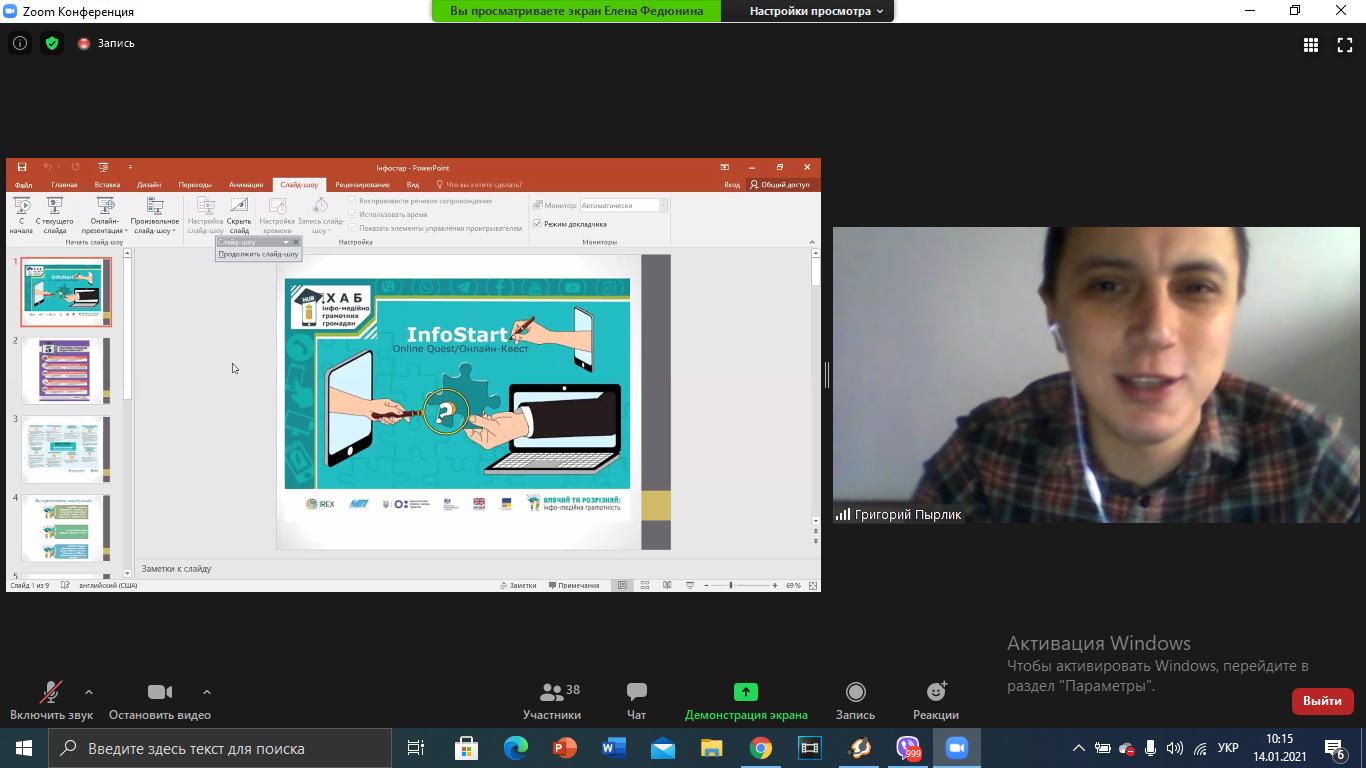Click the PowerPoint zoom slider at bottom
The height and width of the screenshot is (768, 1366).
click(731, 585)
